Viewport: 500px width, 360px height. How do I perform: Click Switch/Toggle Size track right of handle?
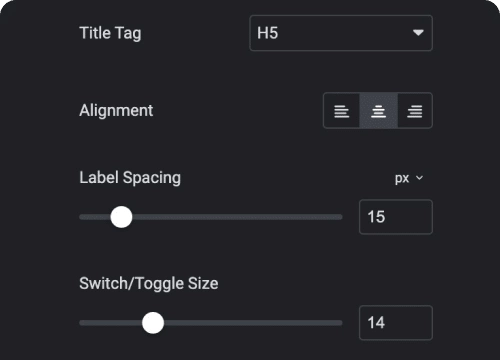[253, 323]
